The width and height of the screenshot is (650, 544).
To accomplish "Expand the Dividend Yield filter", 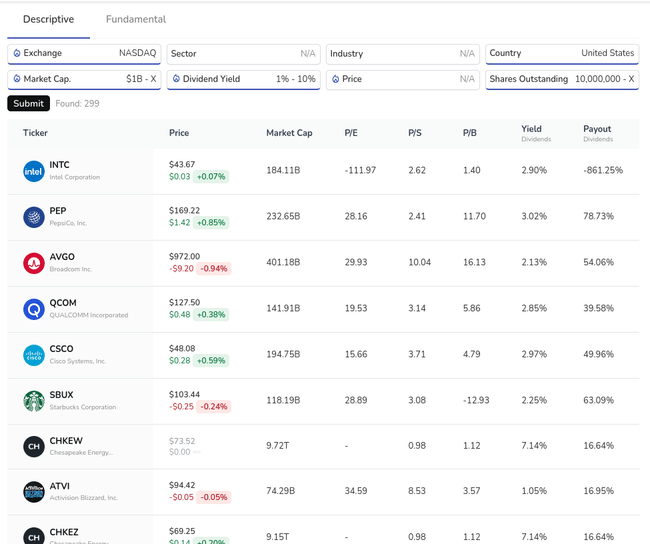I will (x=243, y=79).
